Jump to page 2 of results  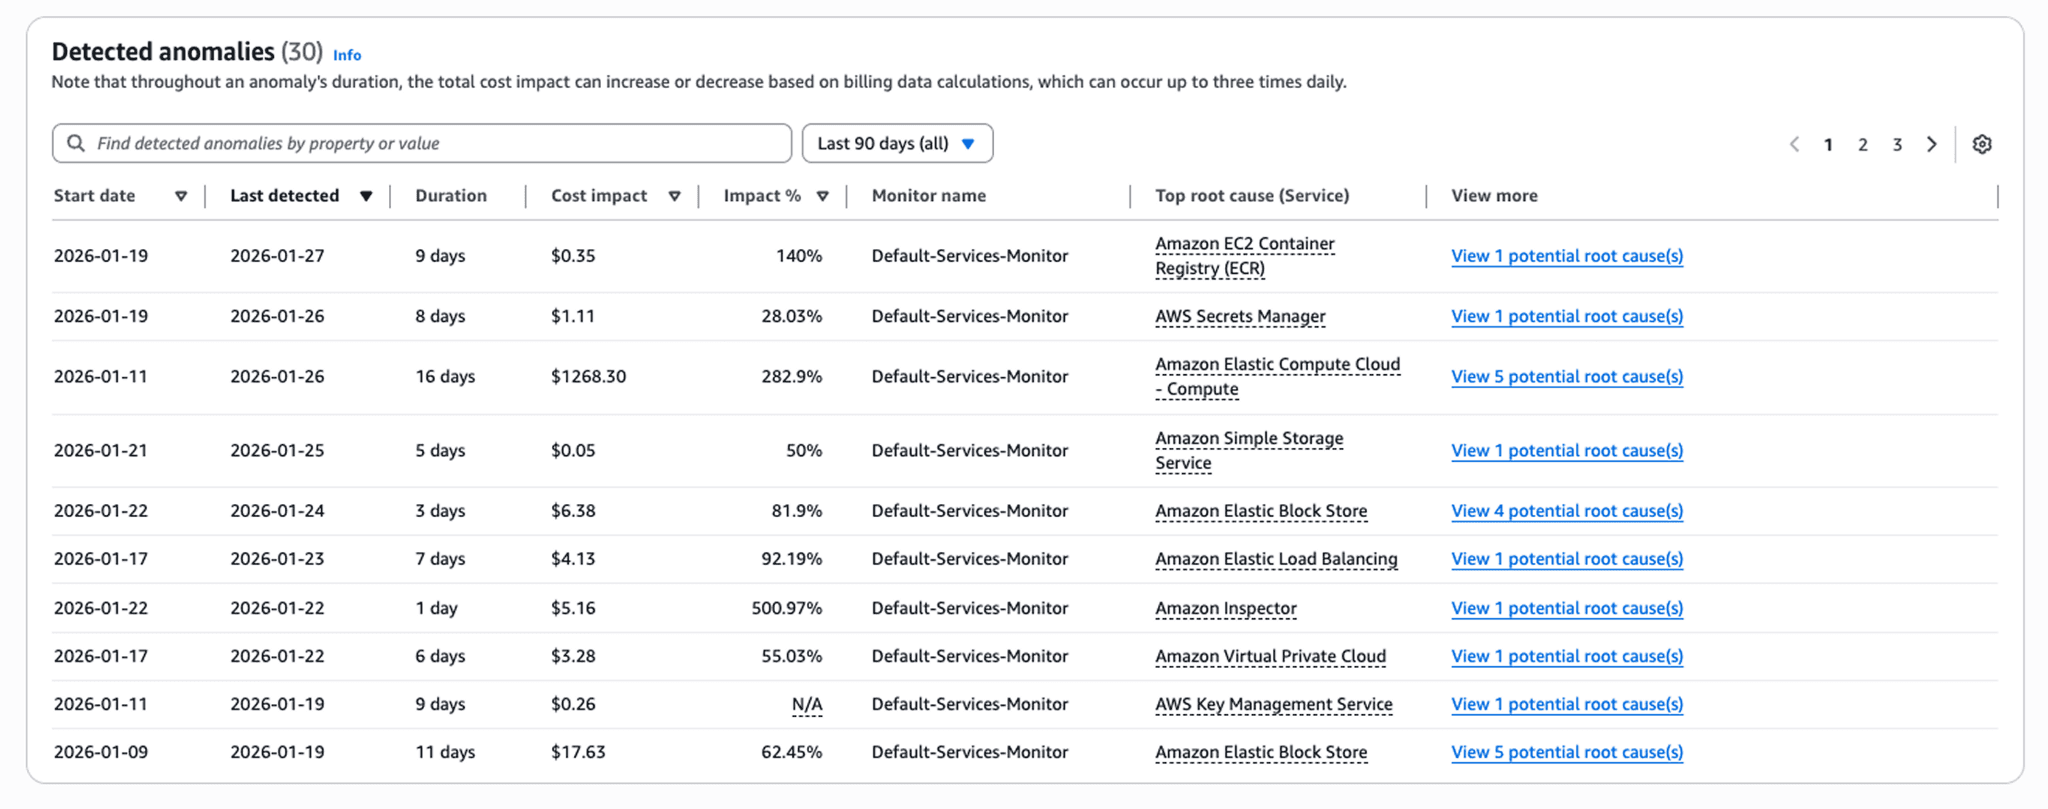[1862, 144]
